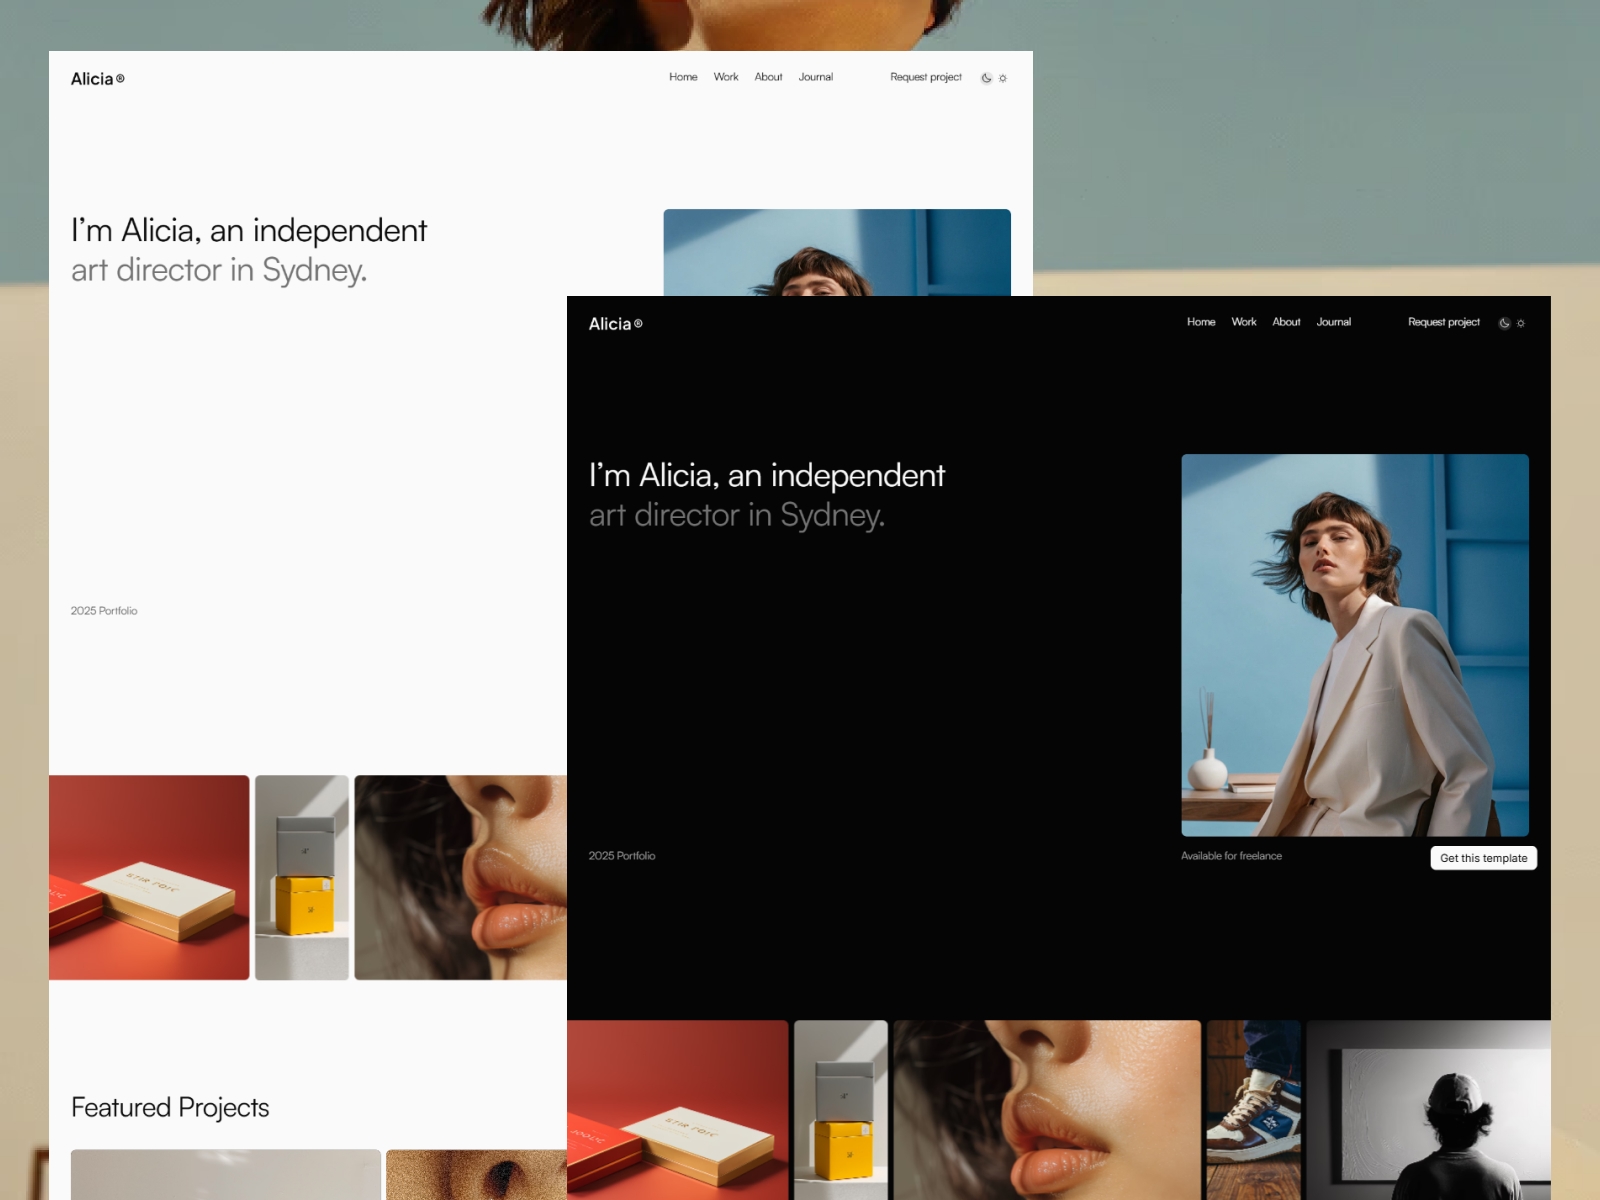1600x1200 pixels.
Task: Click the sun icon in the light page header
Action: click(1003, 78)
